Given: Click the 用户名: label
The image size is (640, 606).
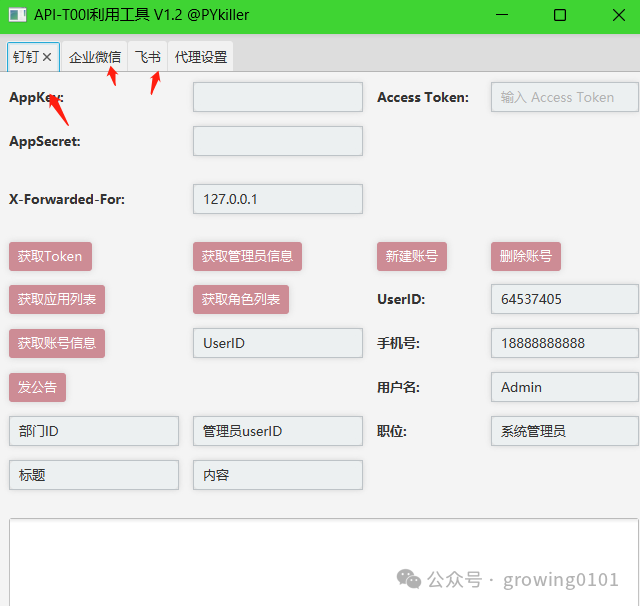Looking at the screenshot, I should 398,387.
